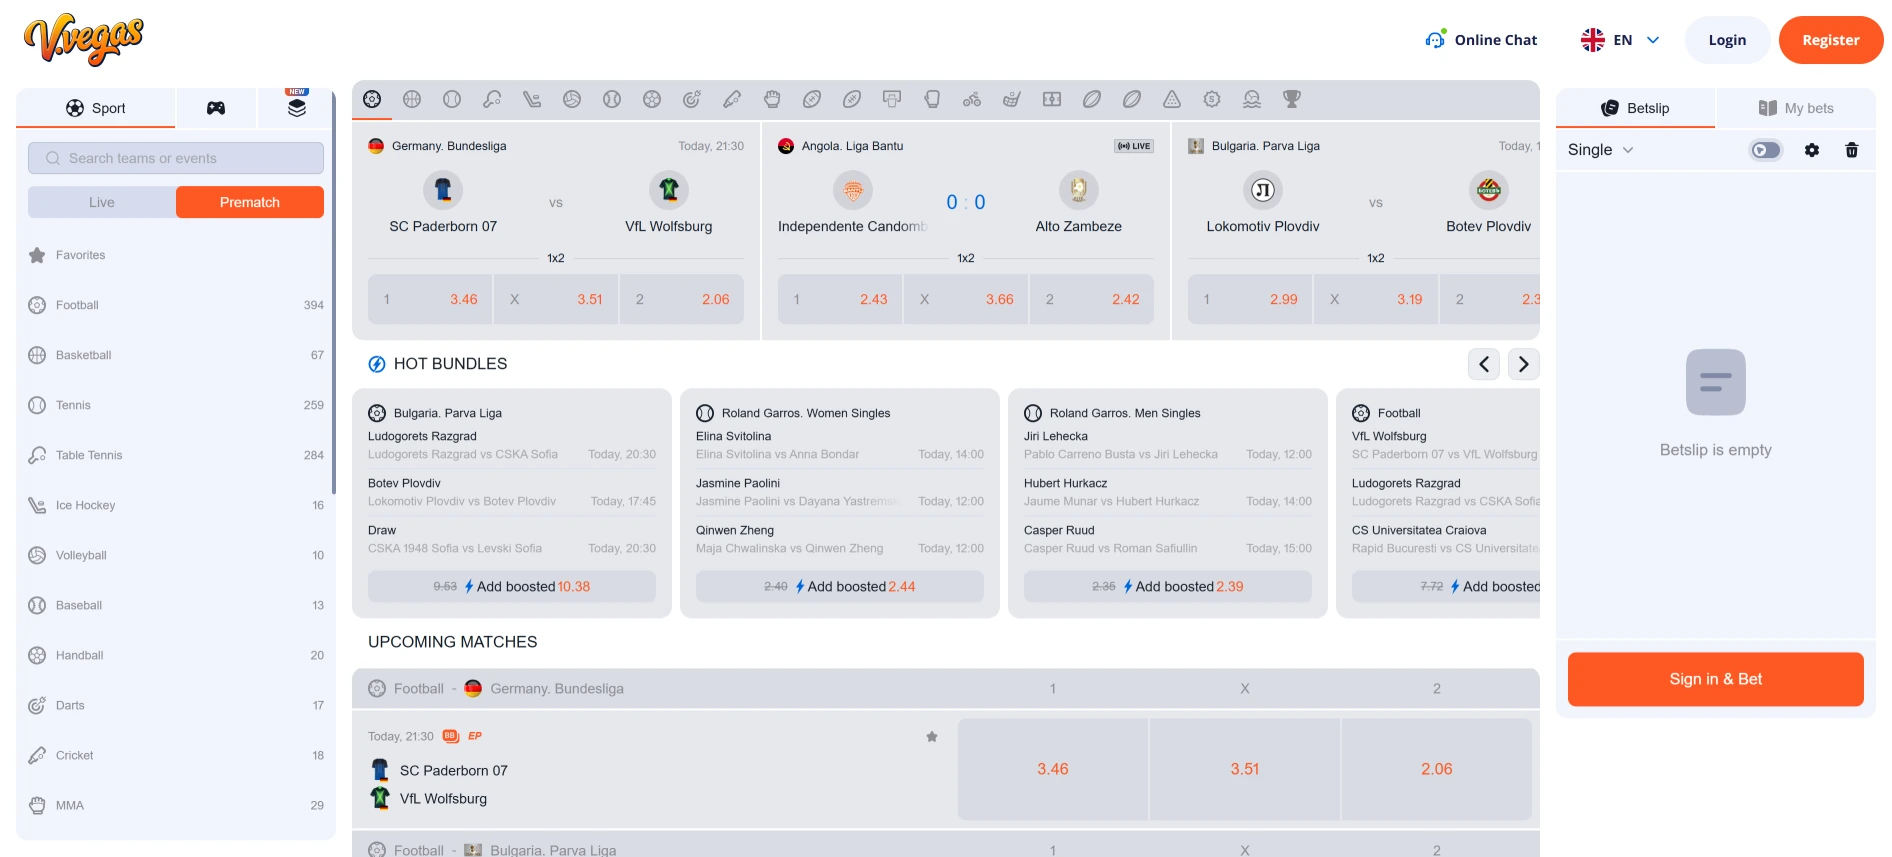The height and width of the screenshot is (857, 1892).
Task: Select Cricket bat icon in top sports bar
Action: coord(732,99)
